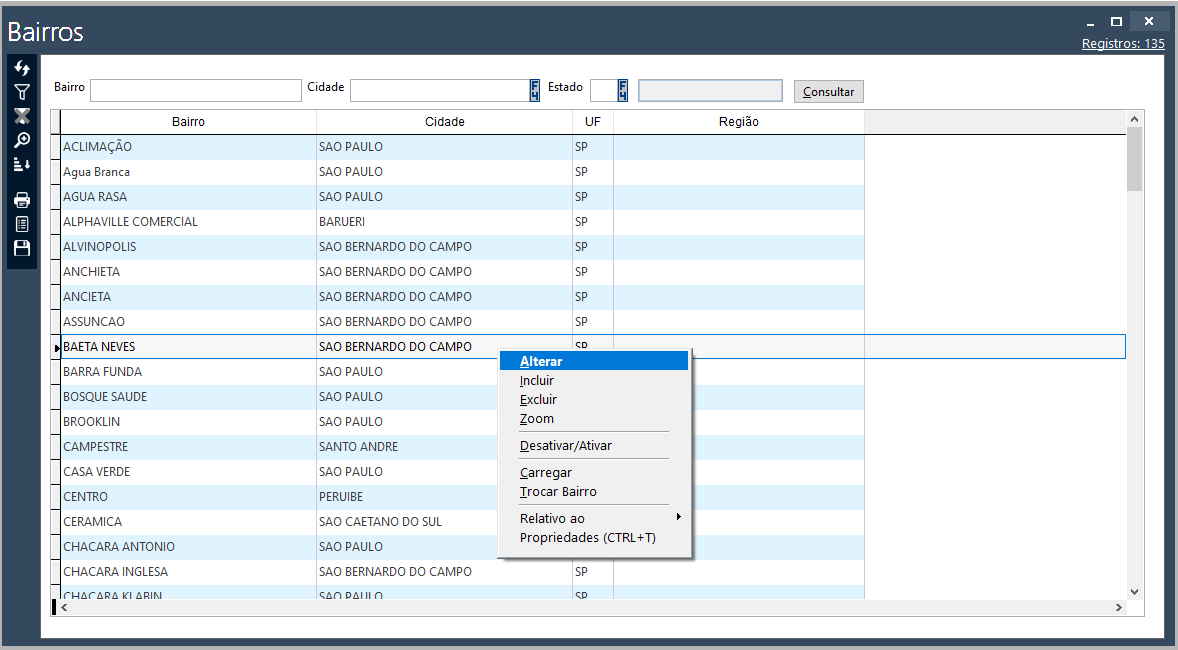1178x650 pixels.
Task: Print the list using the printer icon
Action: tap(22, 200)
